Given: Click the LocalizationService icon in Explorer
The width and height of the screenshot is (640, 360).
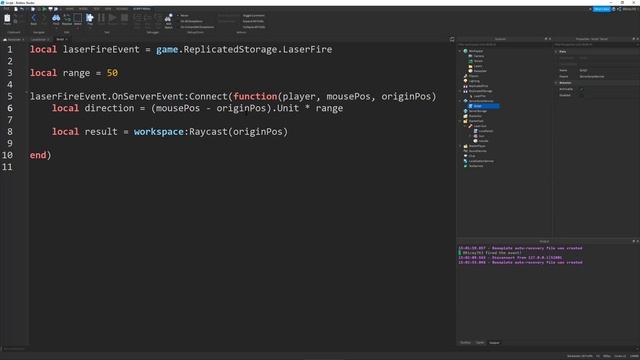Looking at the screenshot, I should (465, 161).
